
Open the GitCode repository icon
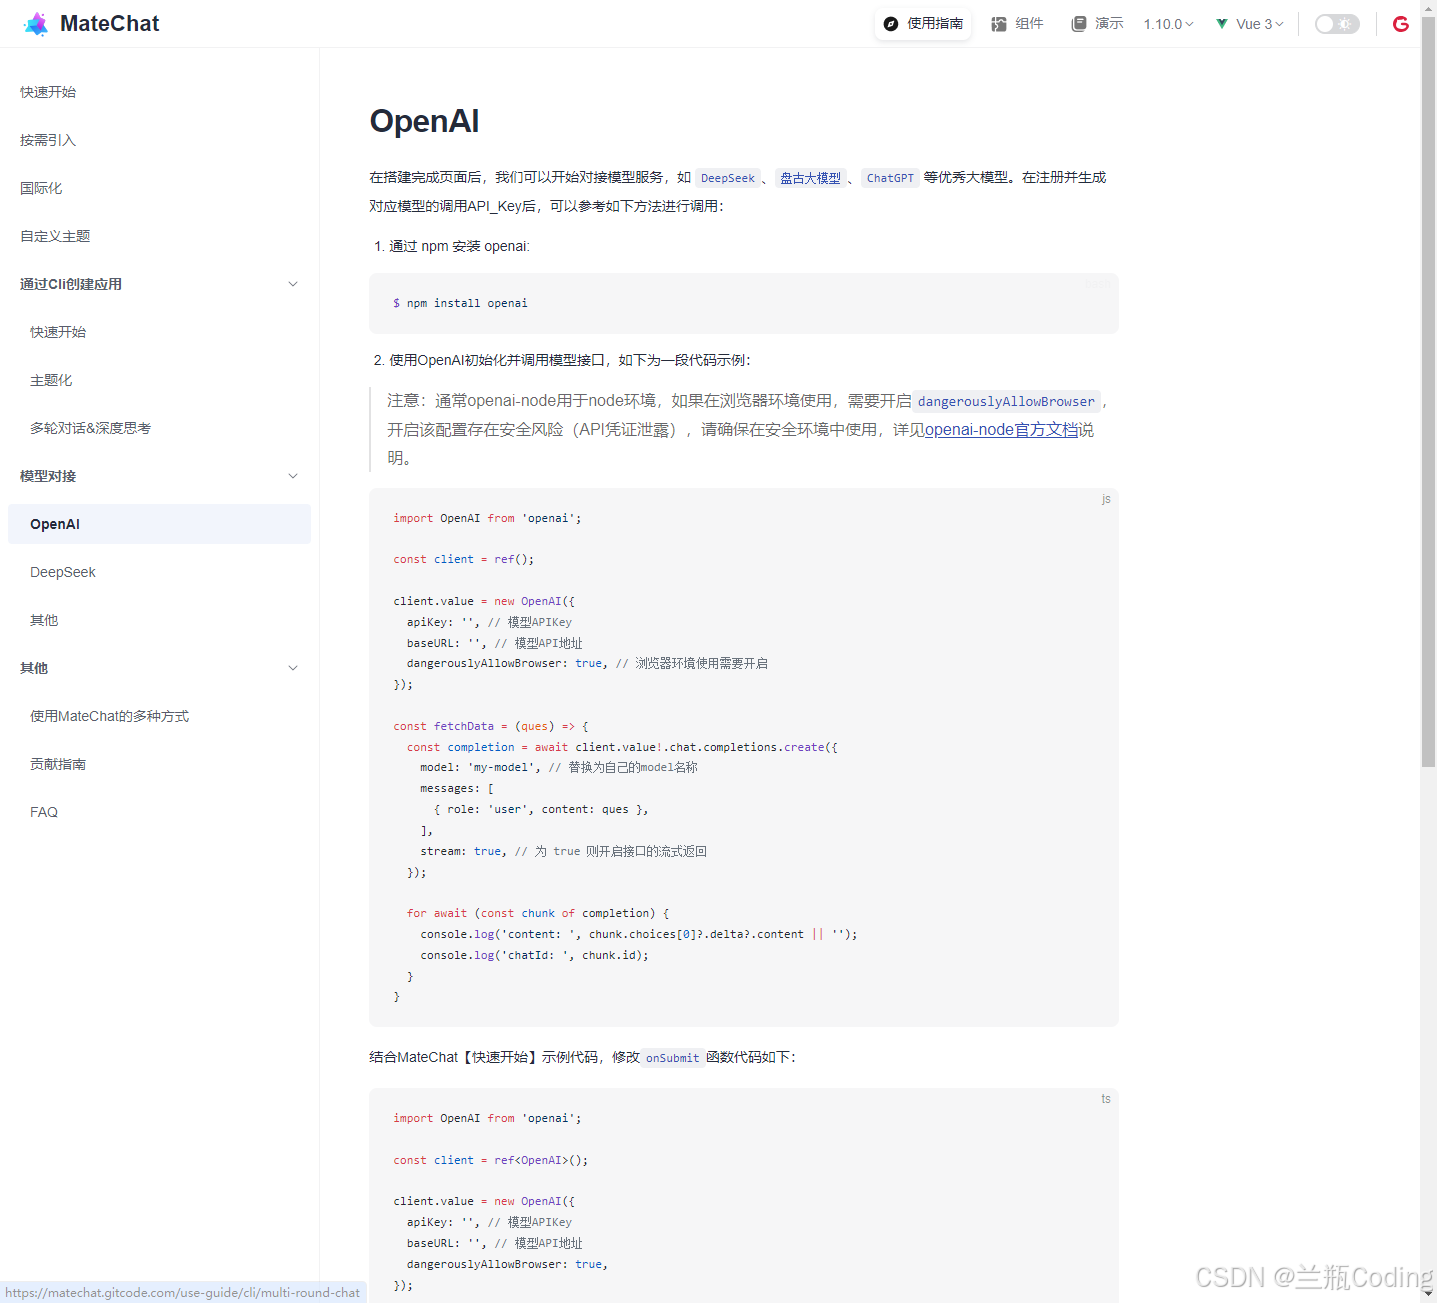[x=1401, y=24]
